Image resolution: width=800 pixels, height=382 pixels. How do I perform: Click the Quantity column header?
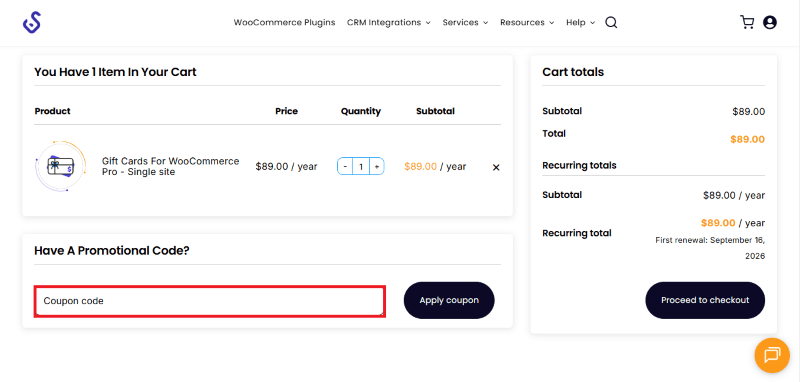361,111
